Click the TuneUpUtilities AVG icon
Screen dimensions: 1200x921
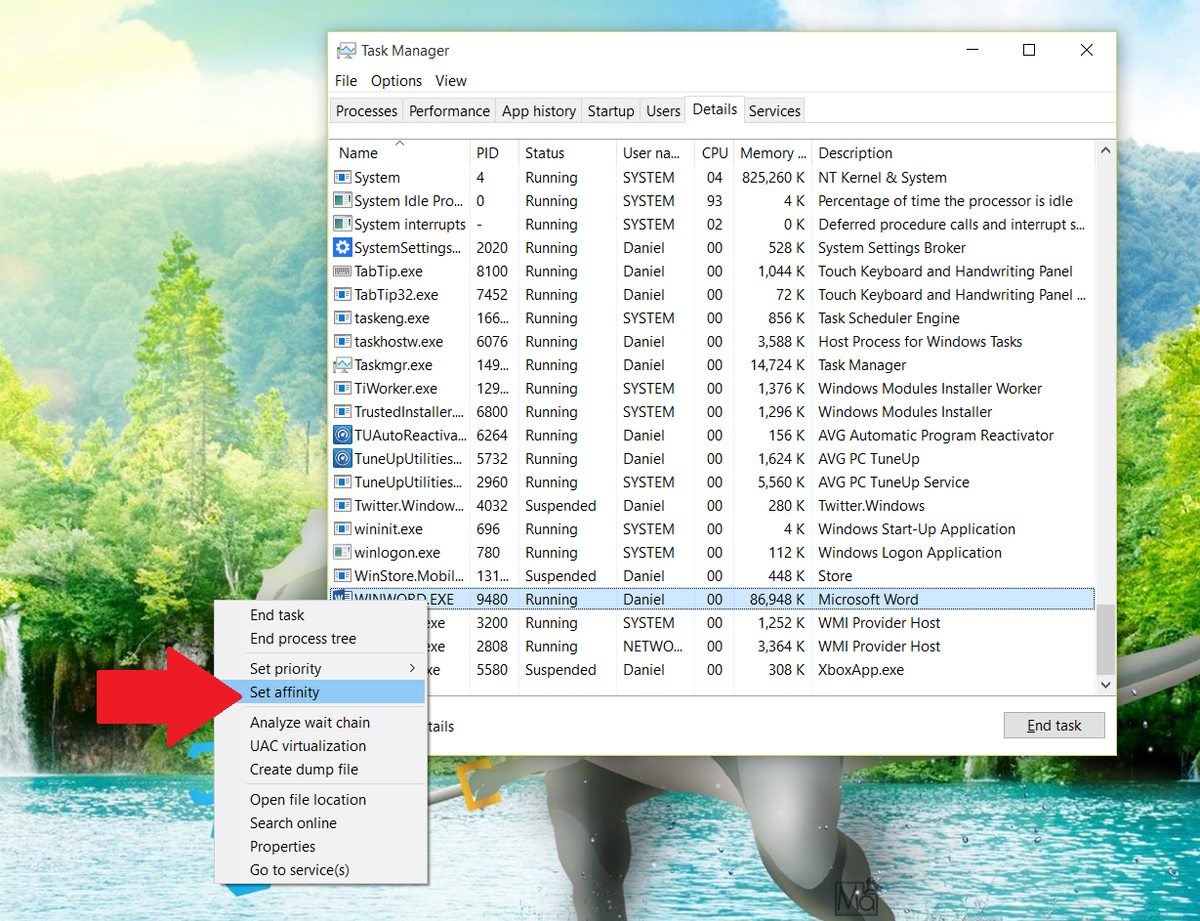(x=343, y=458)
